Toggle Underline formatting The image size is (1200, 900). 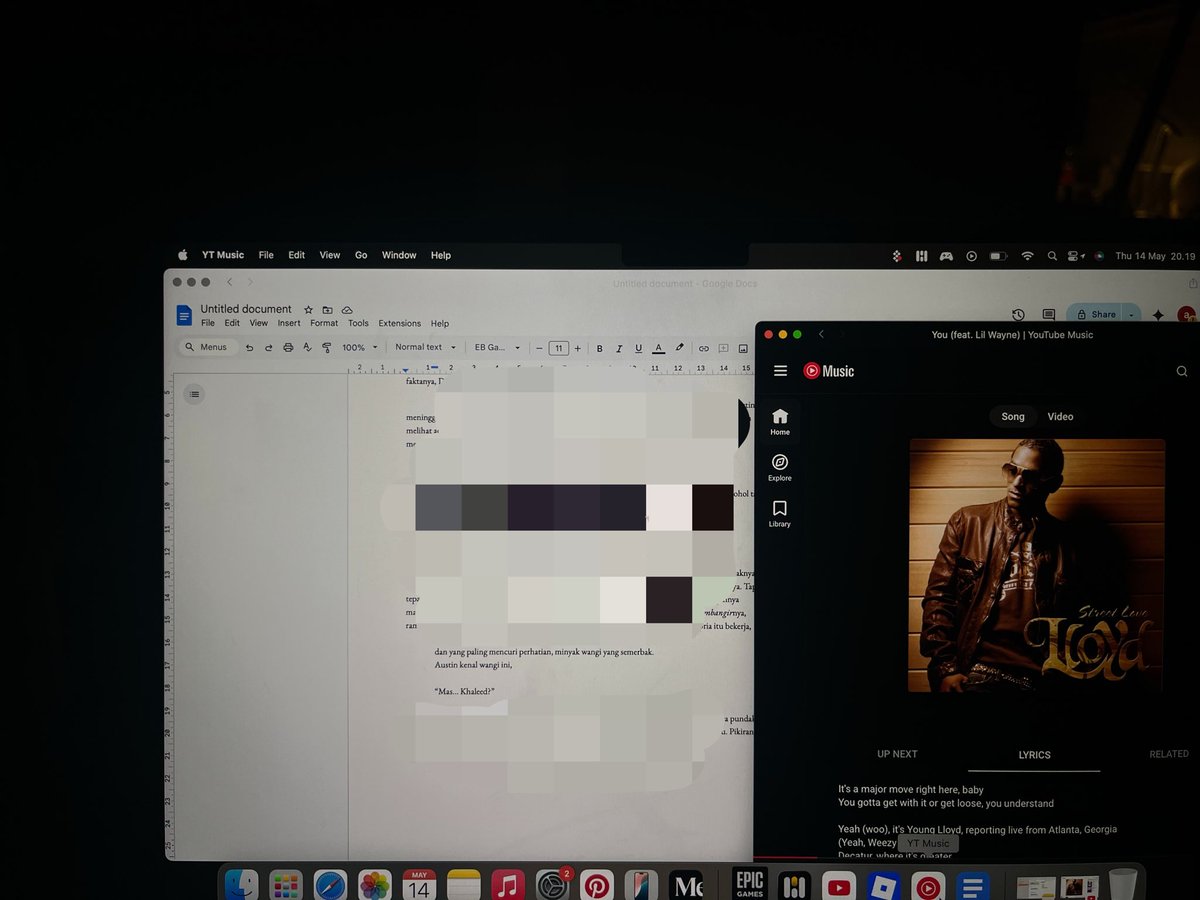[638, 348]
